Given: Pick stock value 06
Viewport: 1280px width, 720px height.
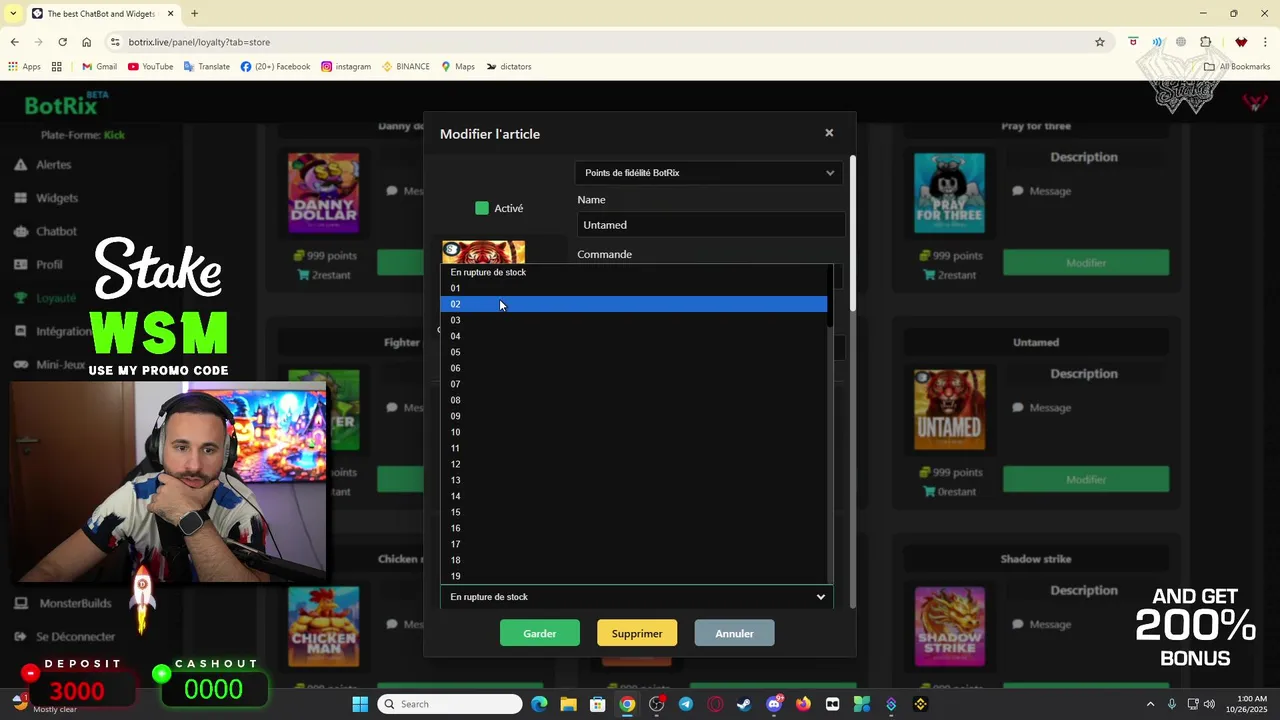Looking at the screenshot, I should pos(634,368).
